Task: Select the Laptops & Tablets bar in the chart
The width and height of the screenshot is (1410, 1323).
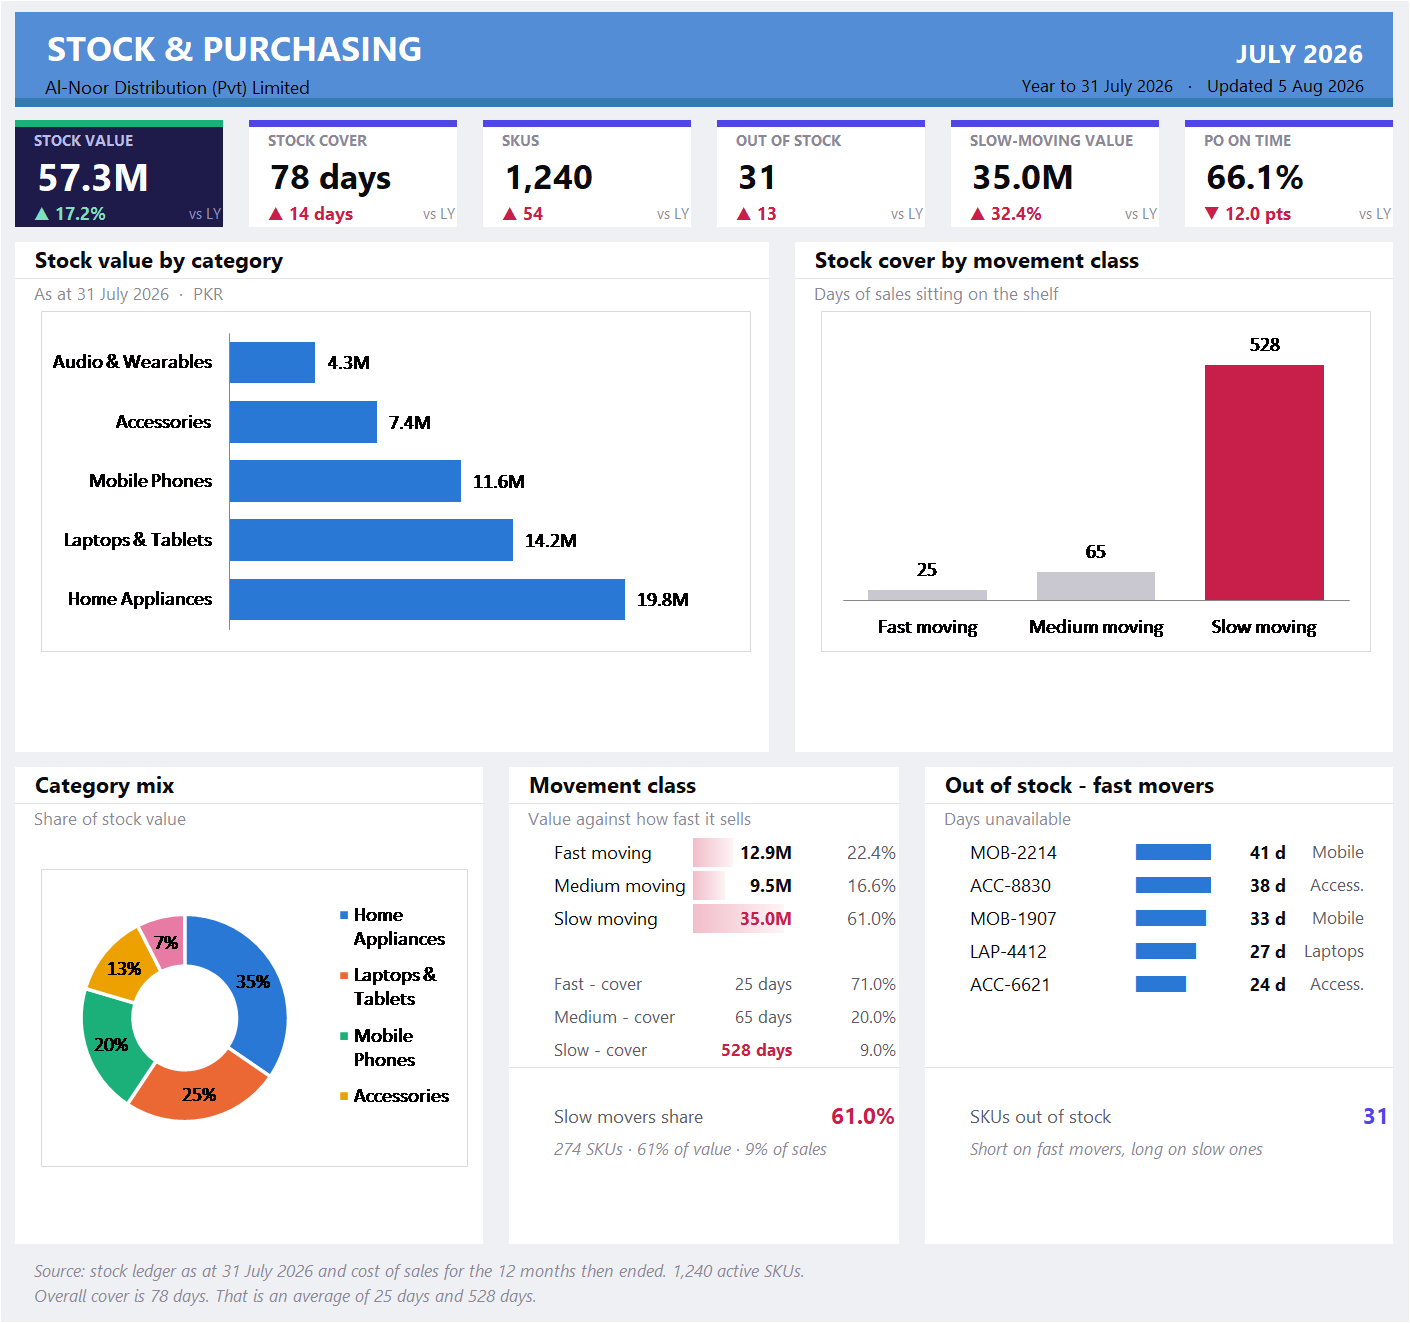Action: coord(371,540)
